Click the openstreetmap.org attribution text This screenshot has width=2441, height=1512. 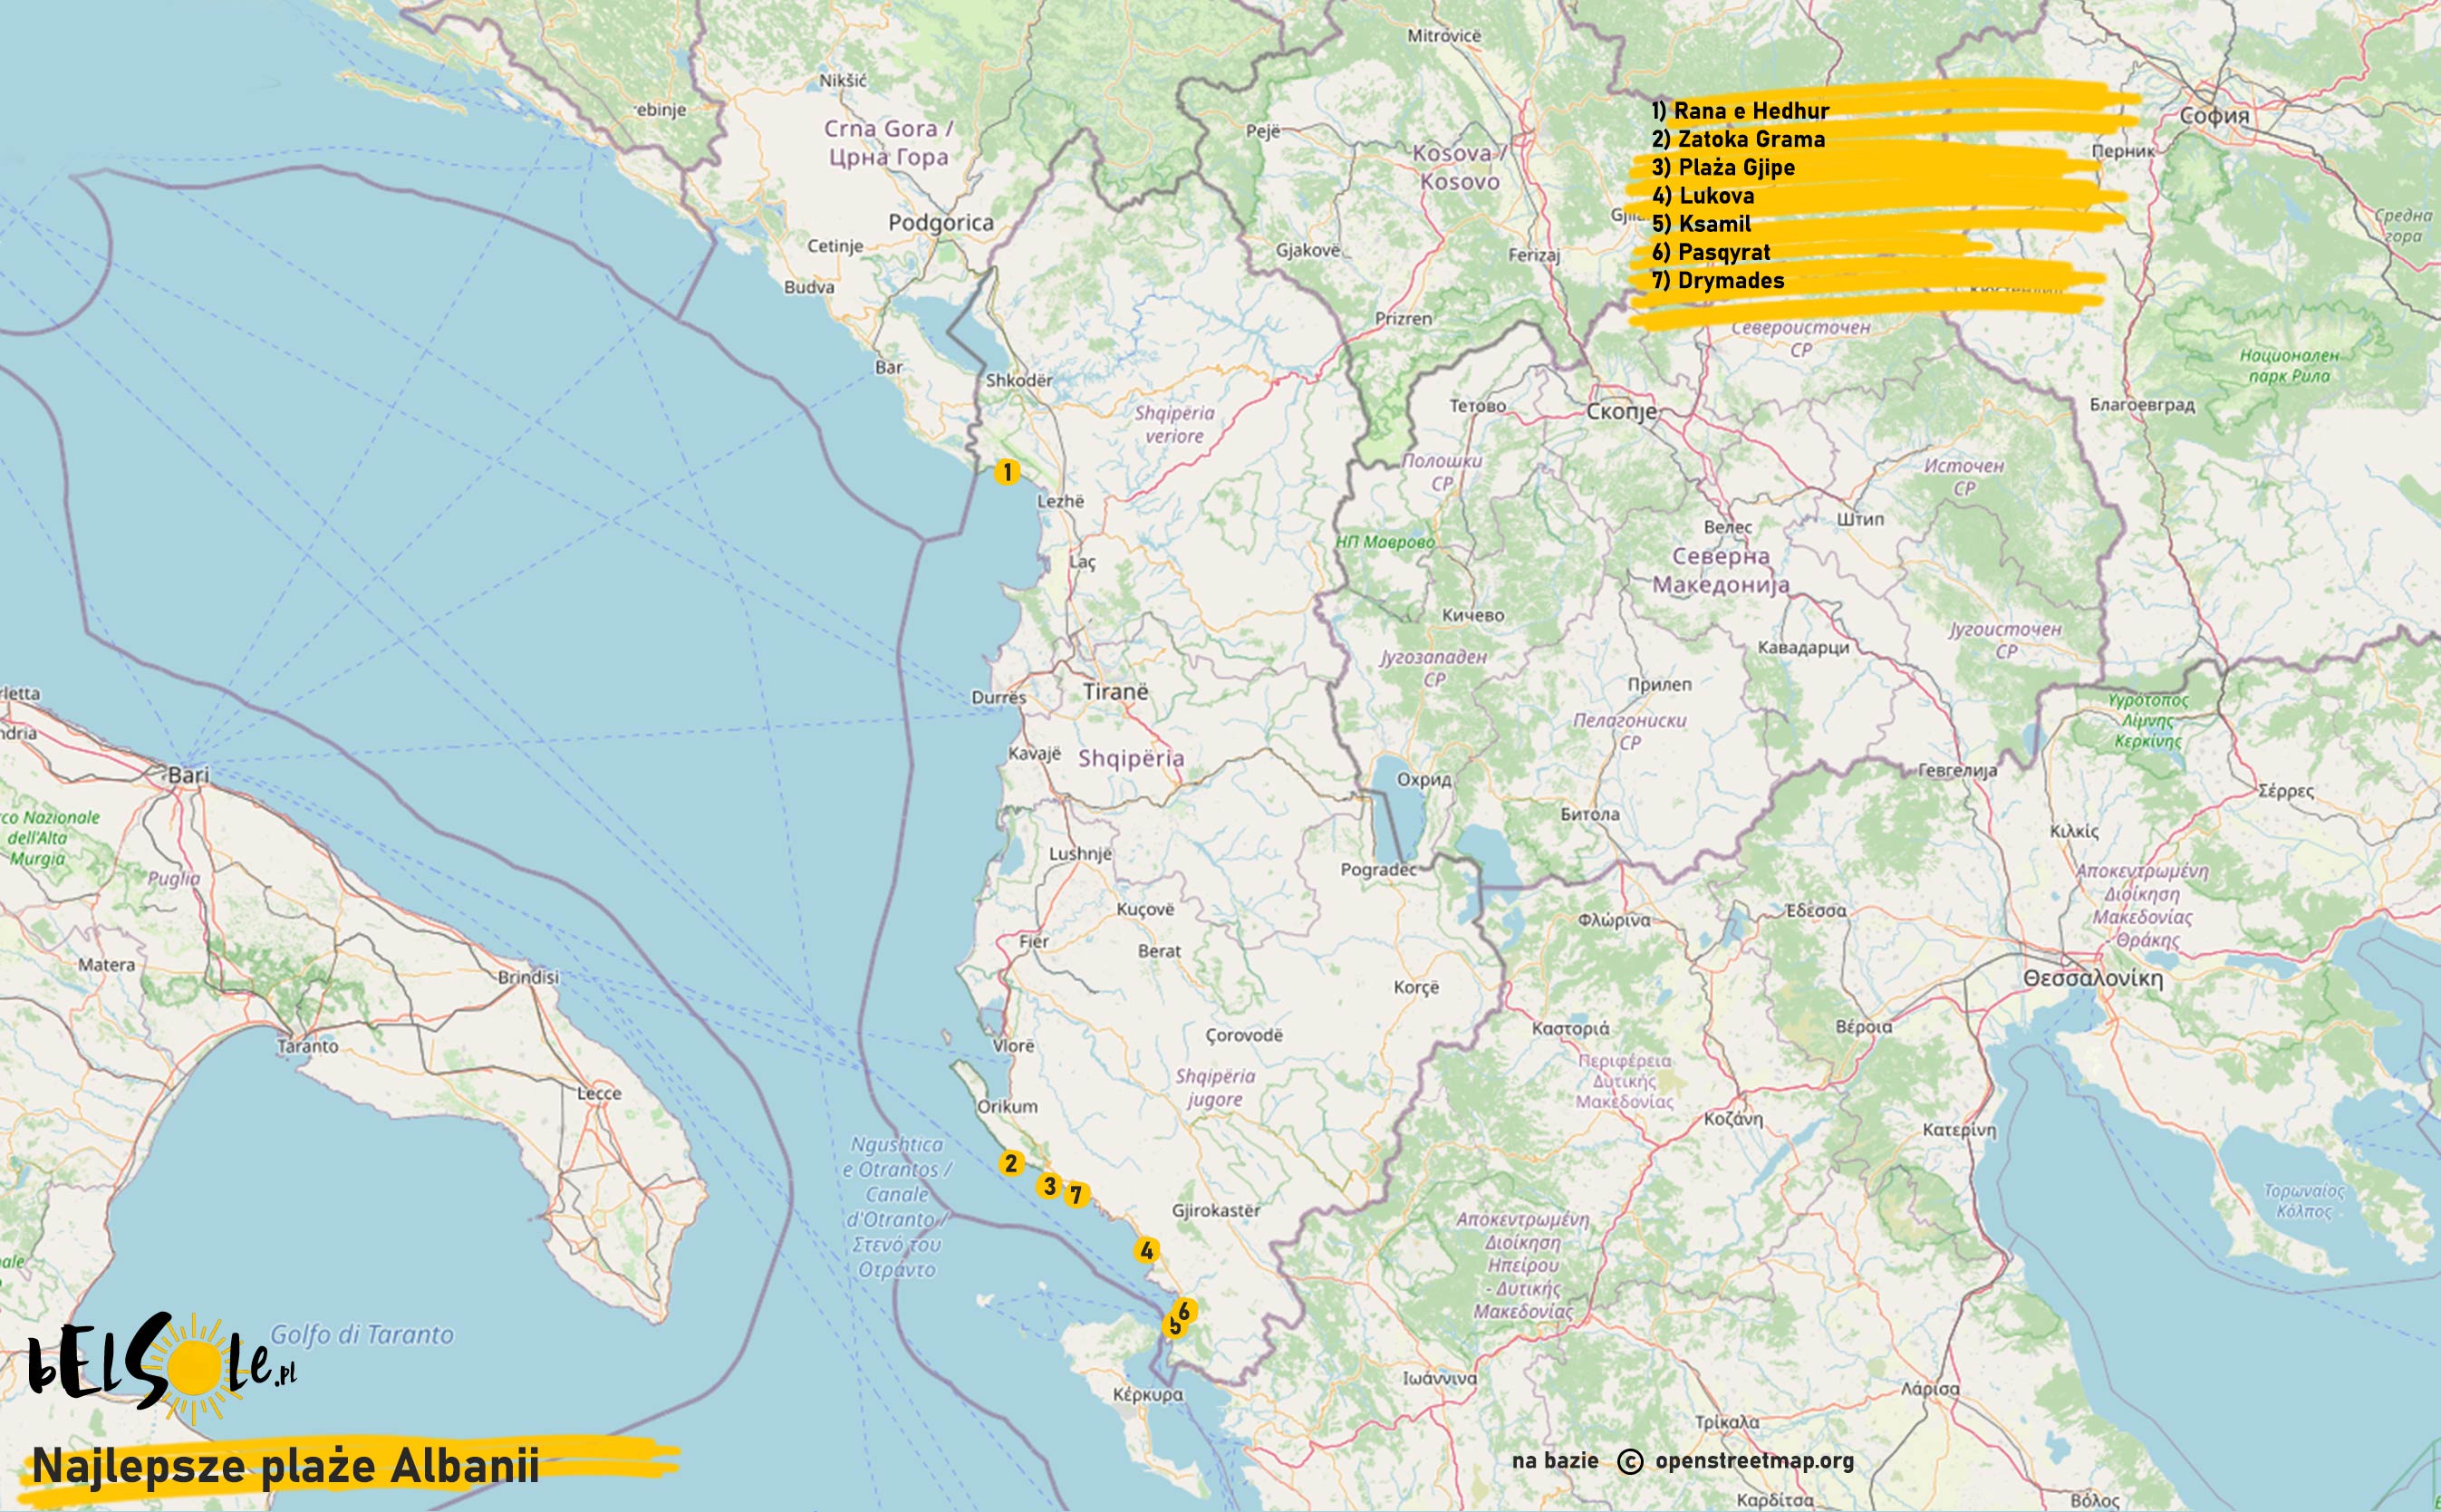[x=1754, y=1461]
